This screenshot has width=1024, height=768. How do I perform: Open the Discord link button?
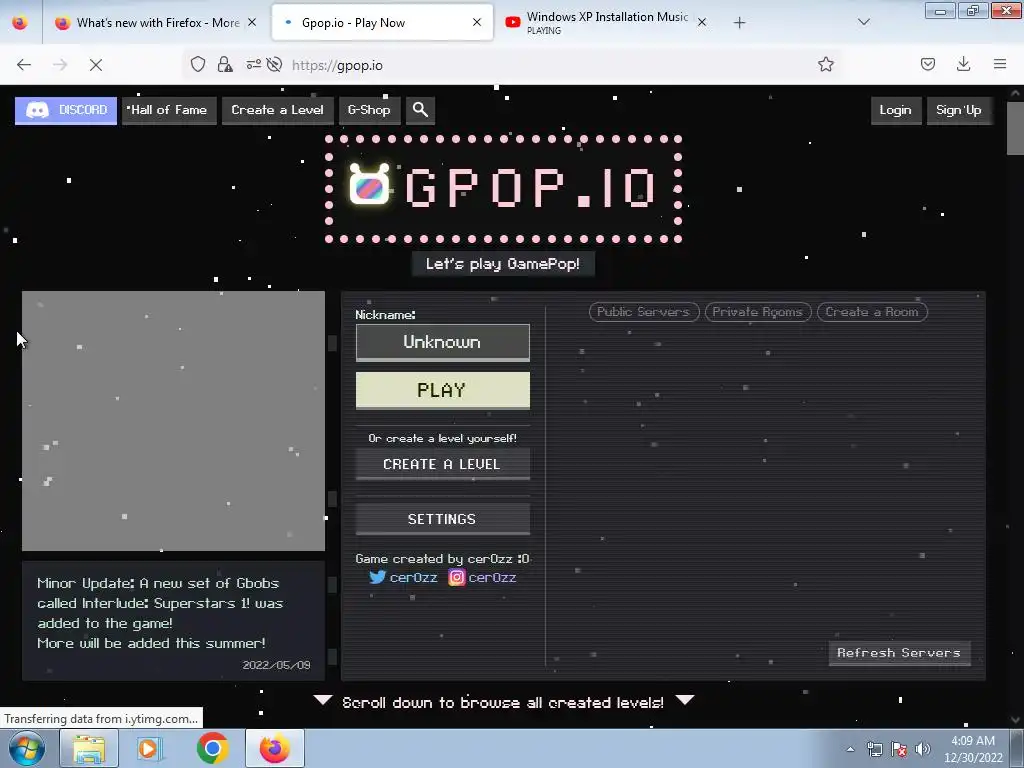[x=66, y=110]
